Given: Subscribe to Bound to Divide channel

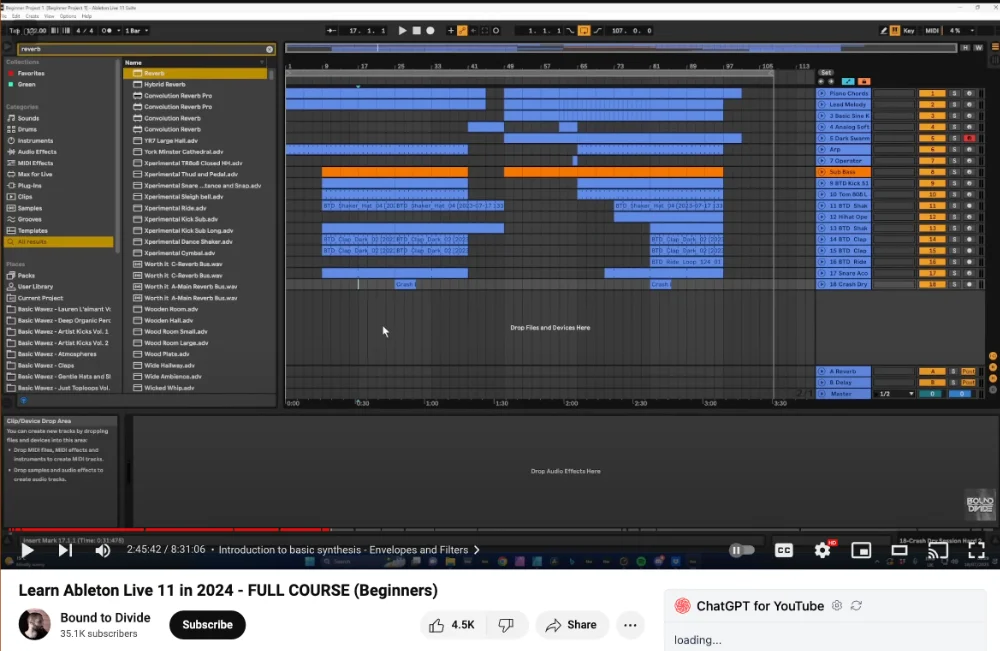Looking at the screenshot, I should [207, 624].
